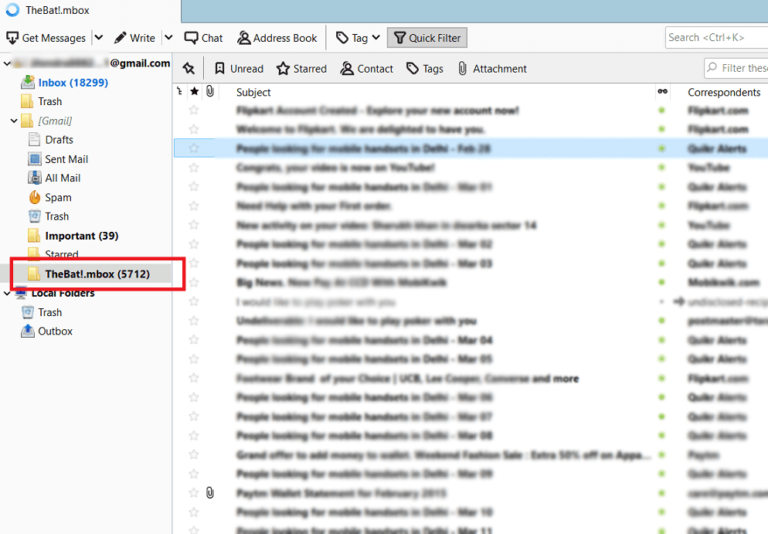Open the Chat button
This screenshot has height=534, width=768.
click(203, 38)
